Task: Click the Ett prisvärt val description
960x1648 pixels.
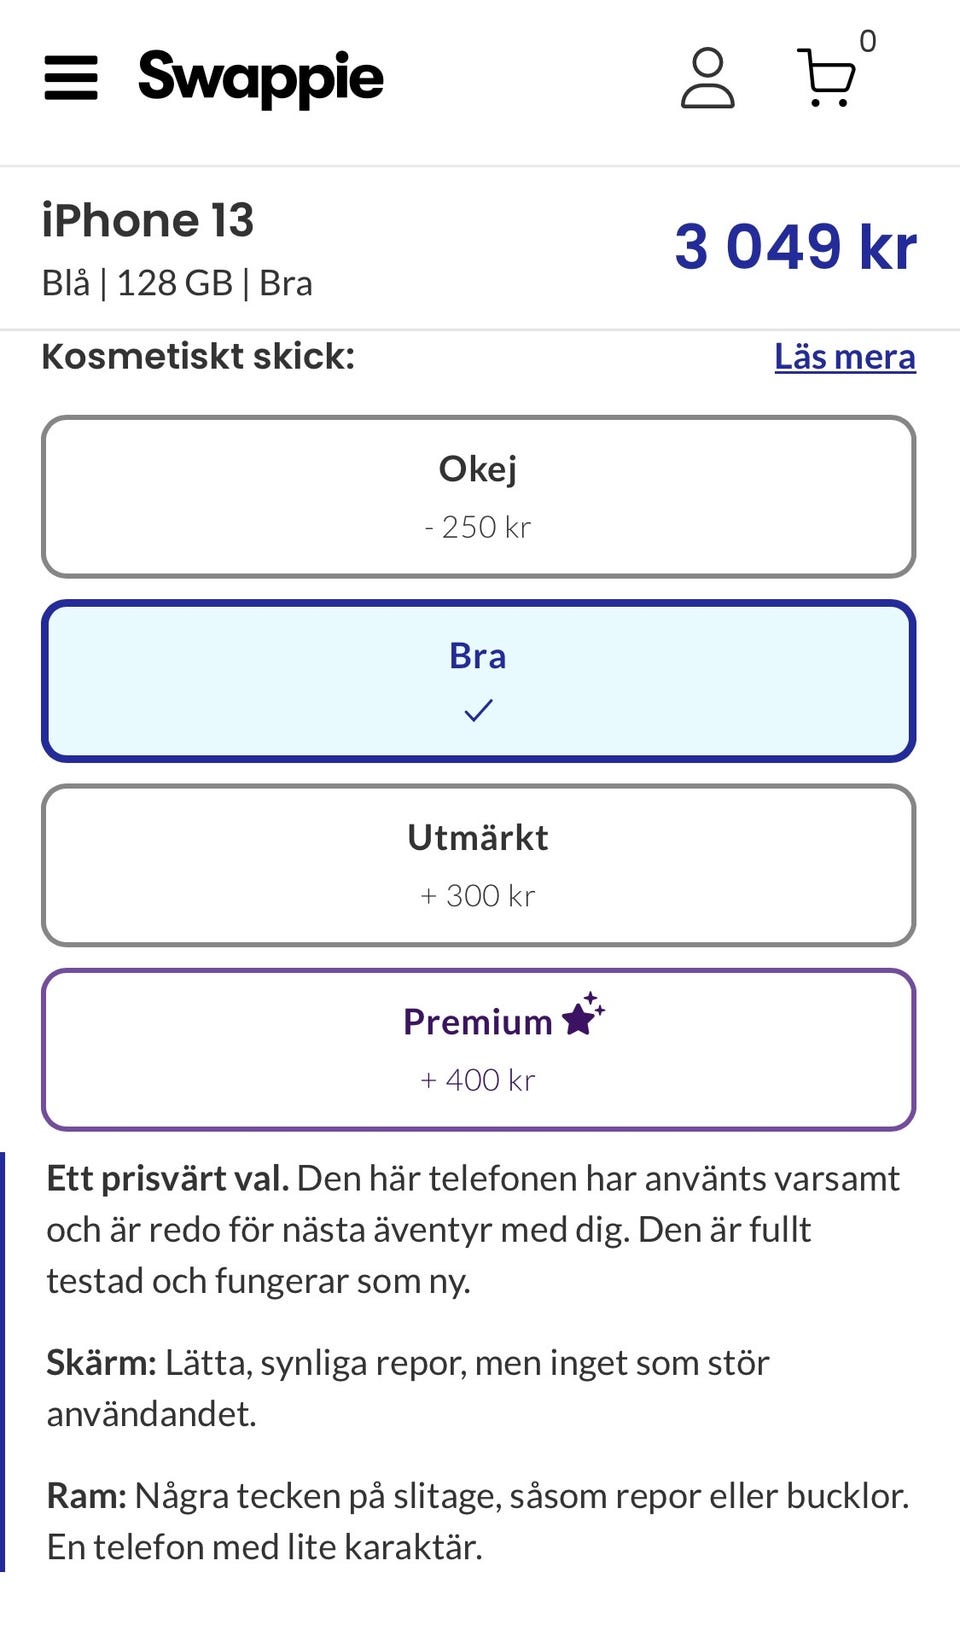Action: [x=472, y=1229]
